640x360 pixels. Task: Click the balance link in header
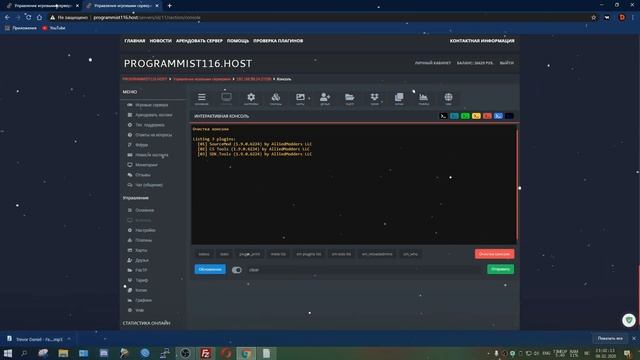click(475, 63)
